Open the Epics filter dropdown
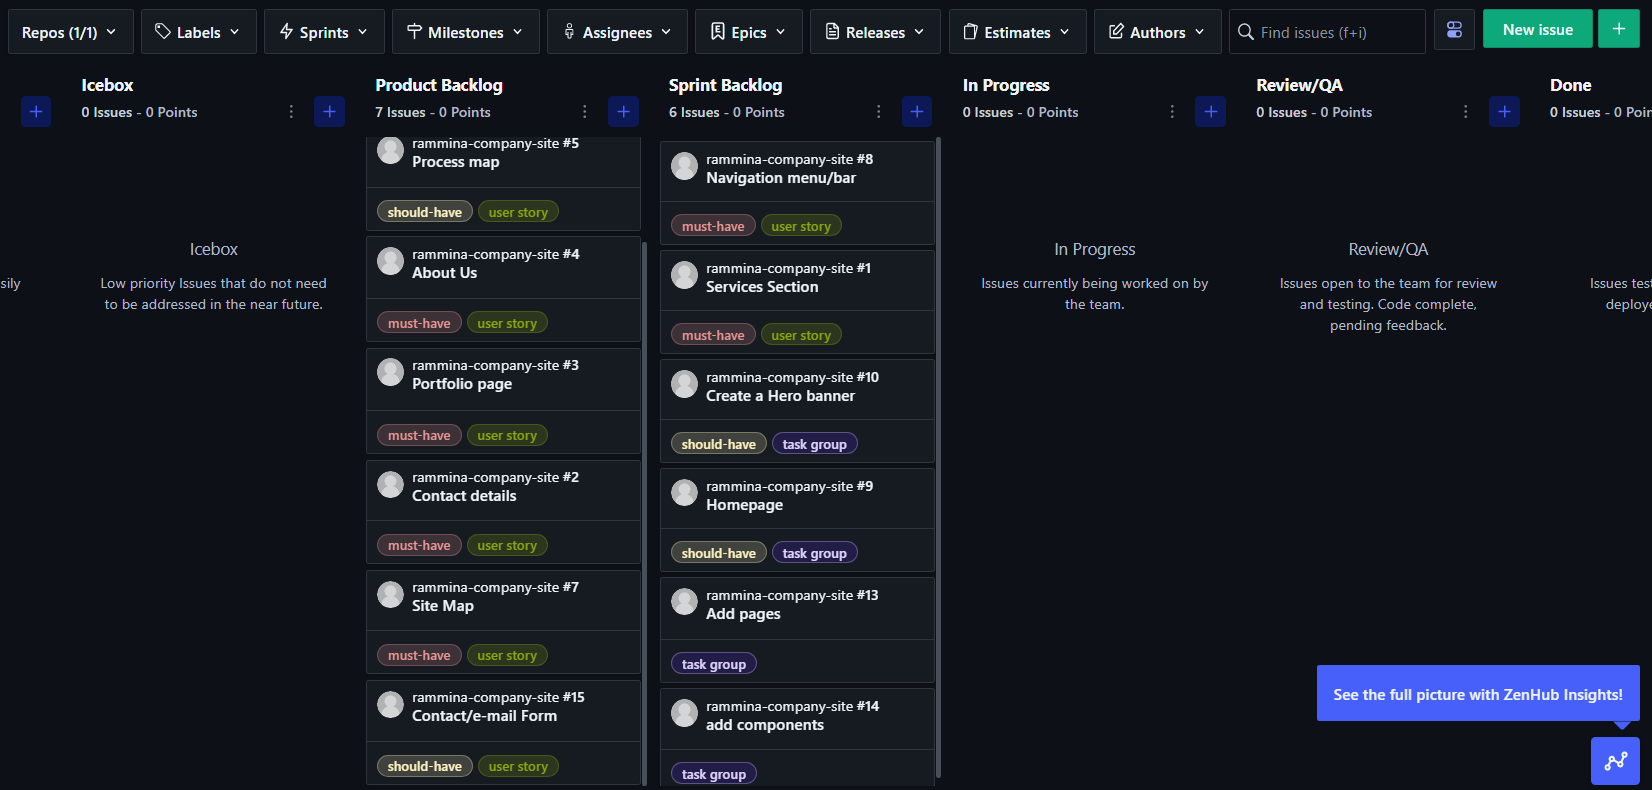 point(748,32)
